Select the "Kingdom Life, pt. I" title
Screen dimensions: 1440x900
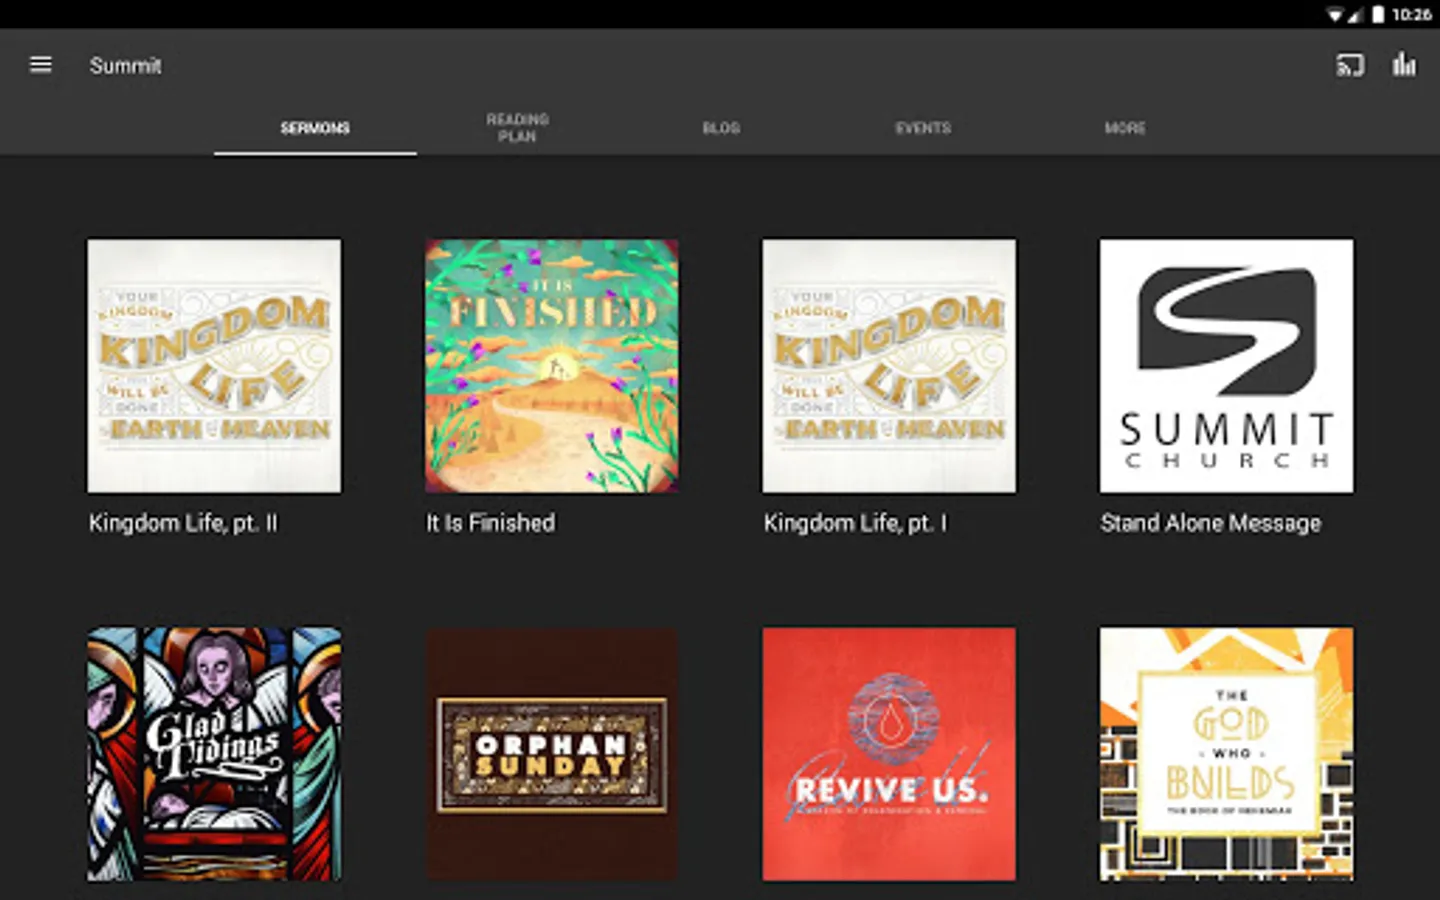click(855, 523)
